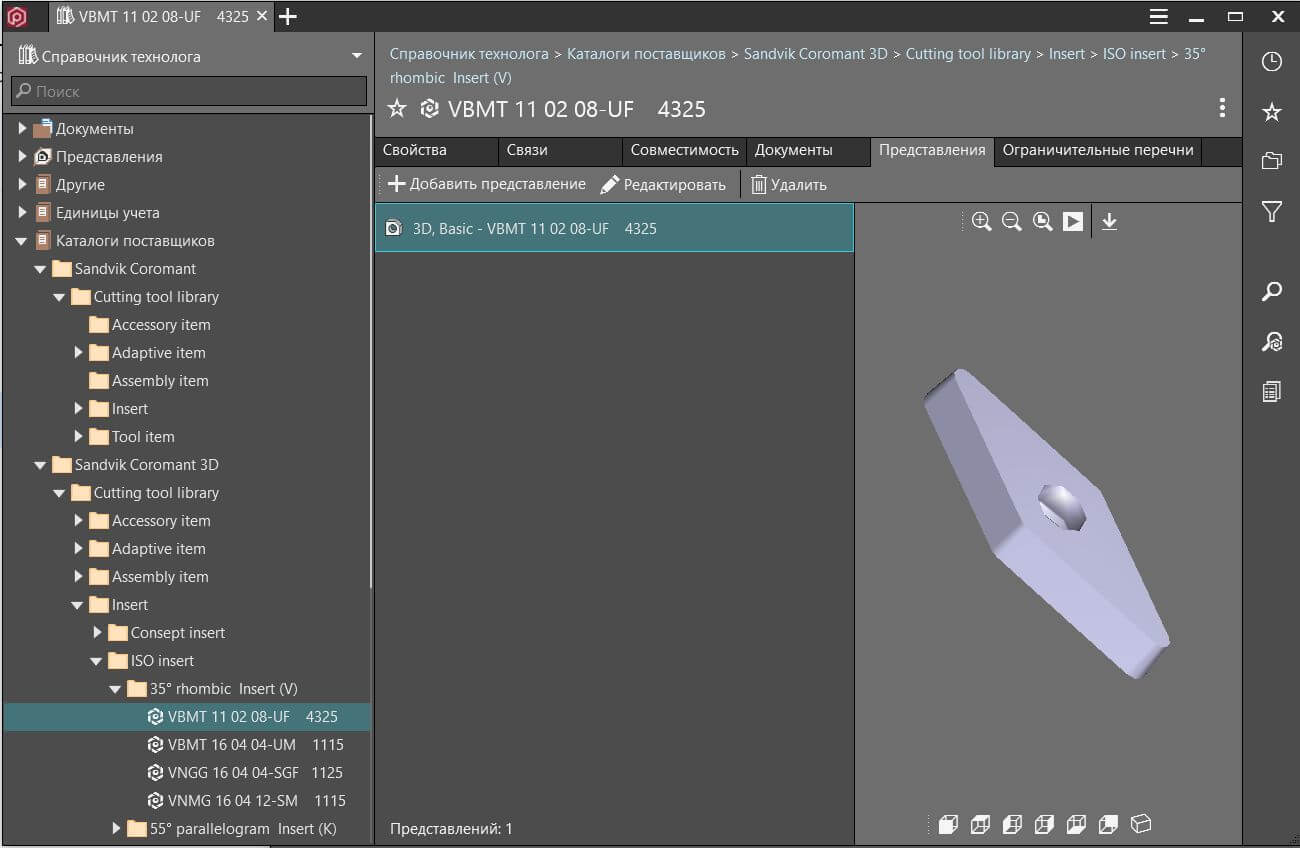The height and width of the screenshot is (848, 1300).
Task: Expand the Другие tree node
Action: point(22,185)
